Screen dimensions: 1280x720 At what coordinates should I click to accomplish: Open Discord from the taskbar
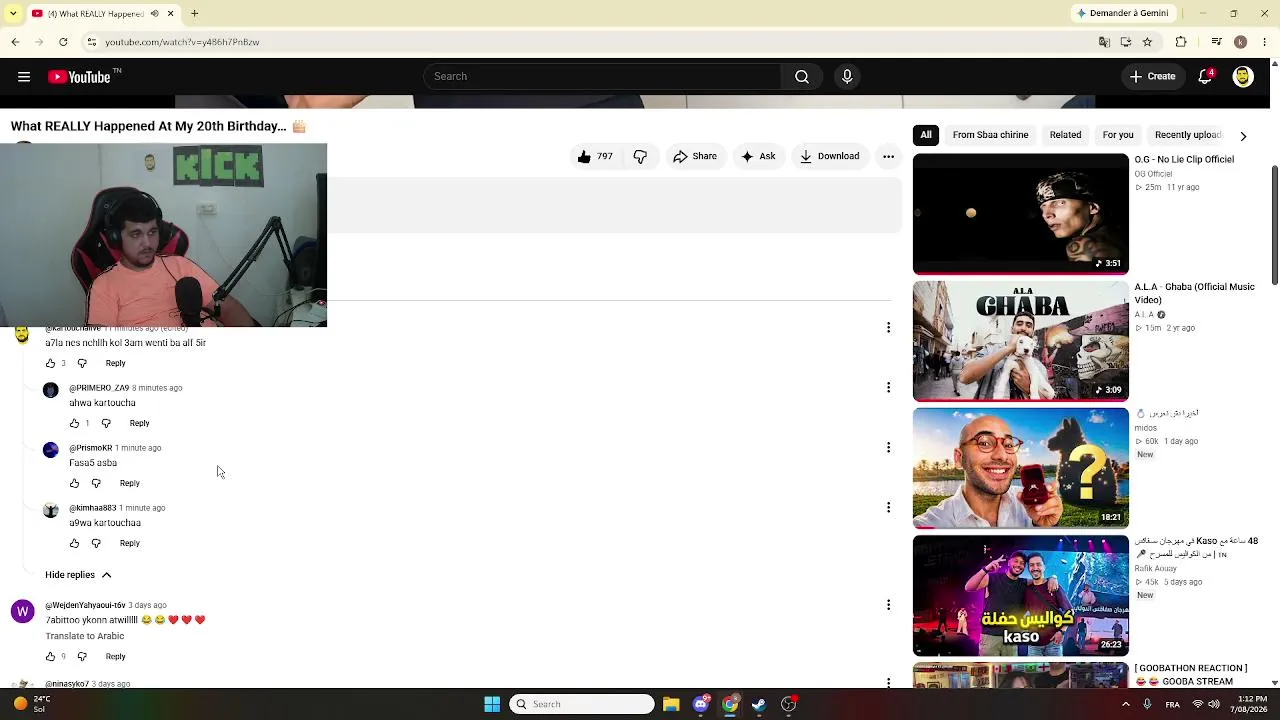[701, 704]
